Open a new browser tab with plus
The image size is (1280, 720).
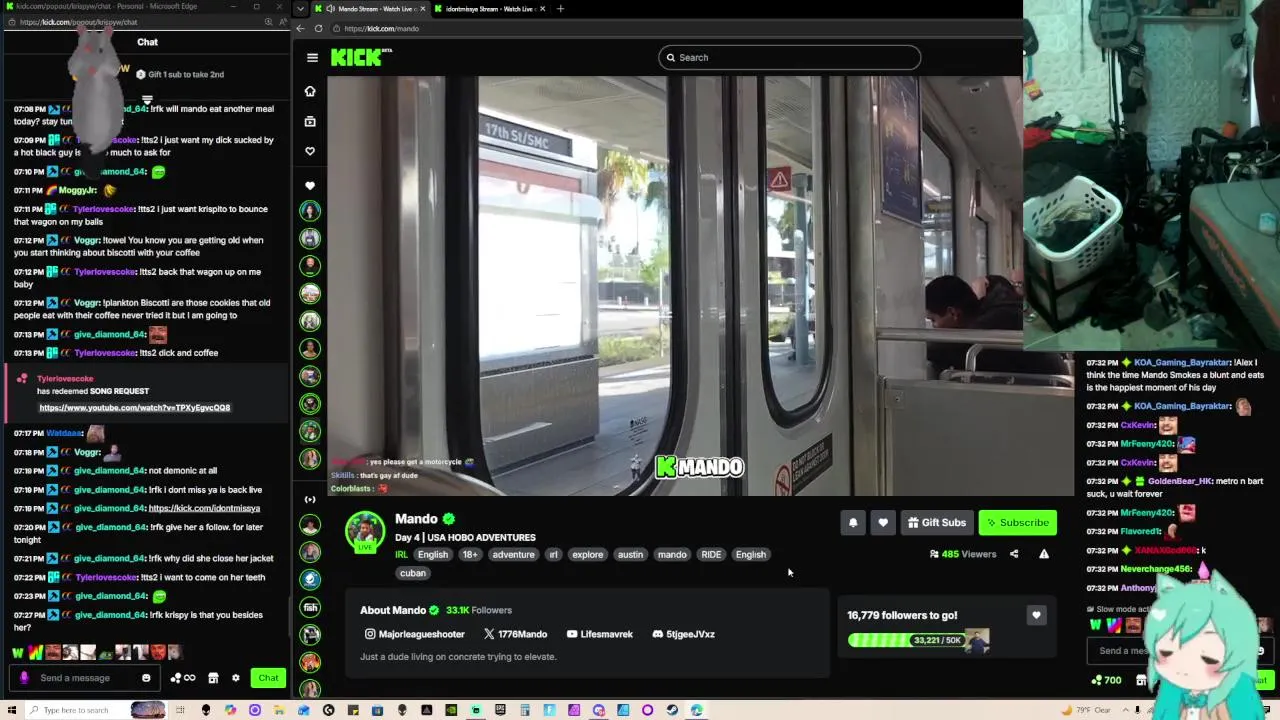[x=560, y=9]
